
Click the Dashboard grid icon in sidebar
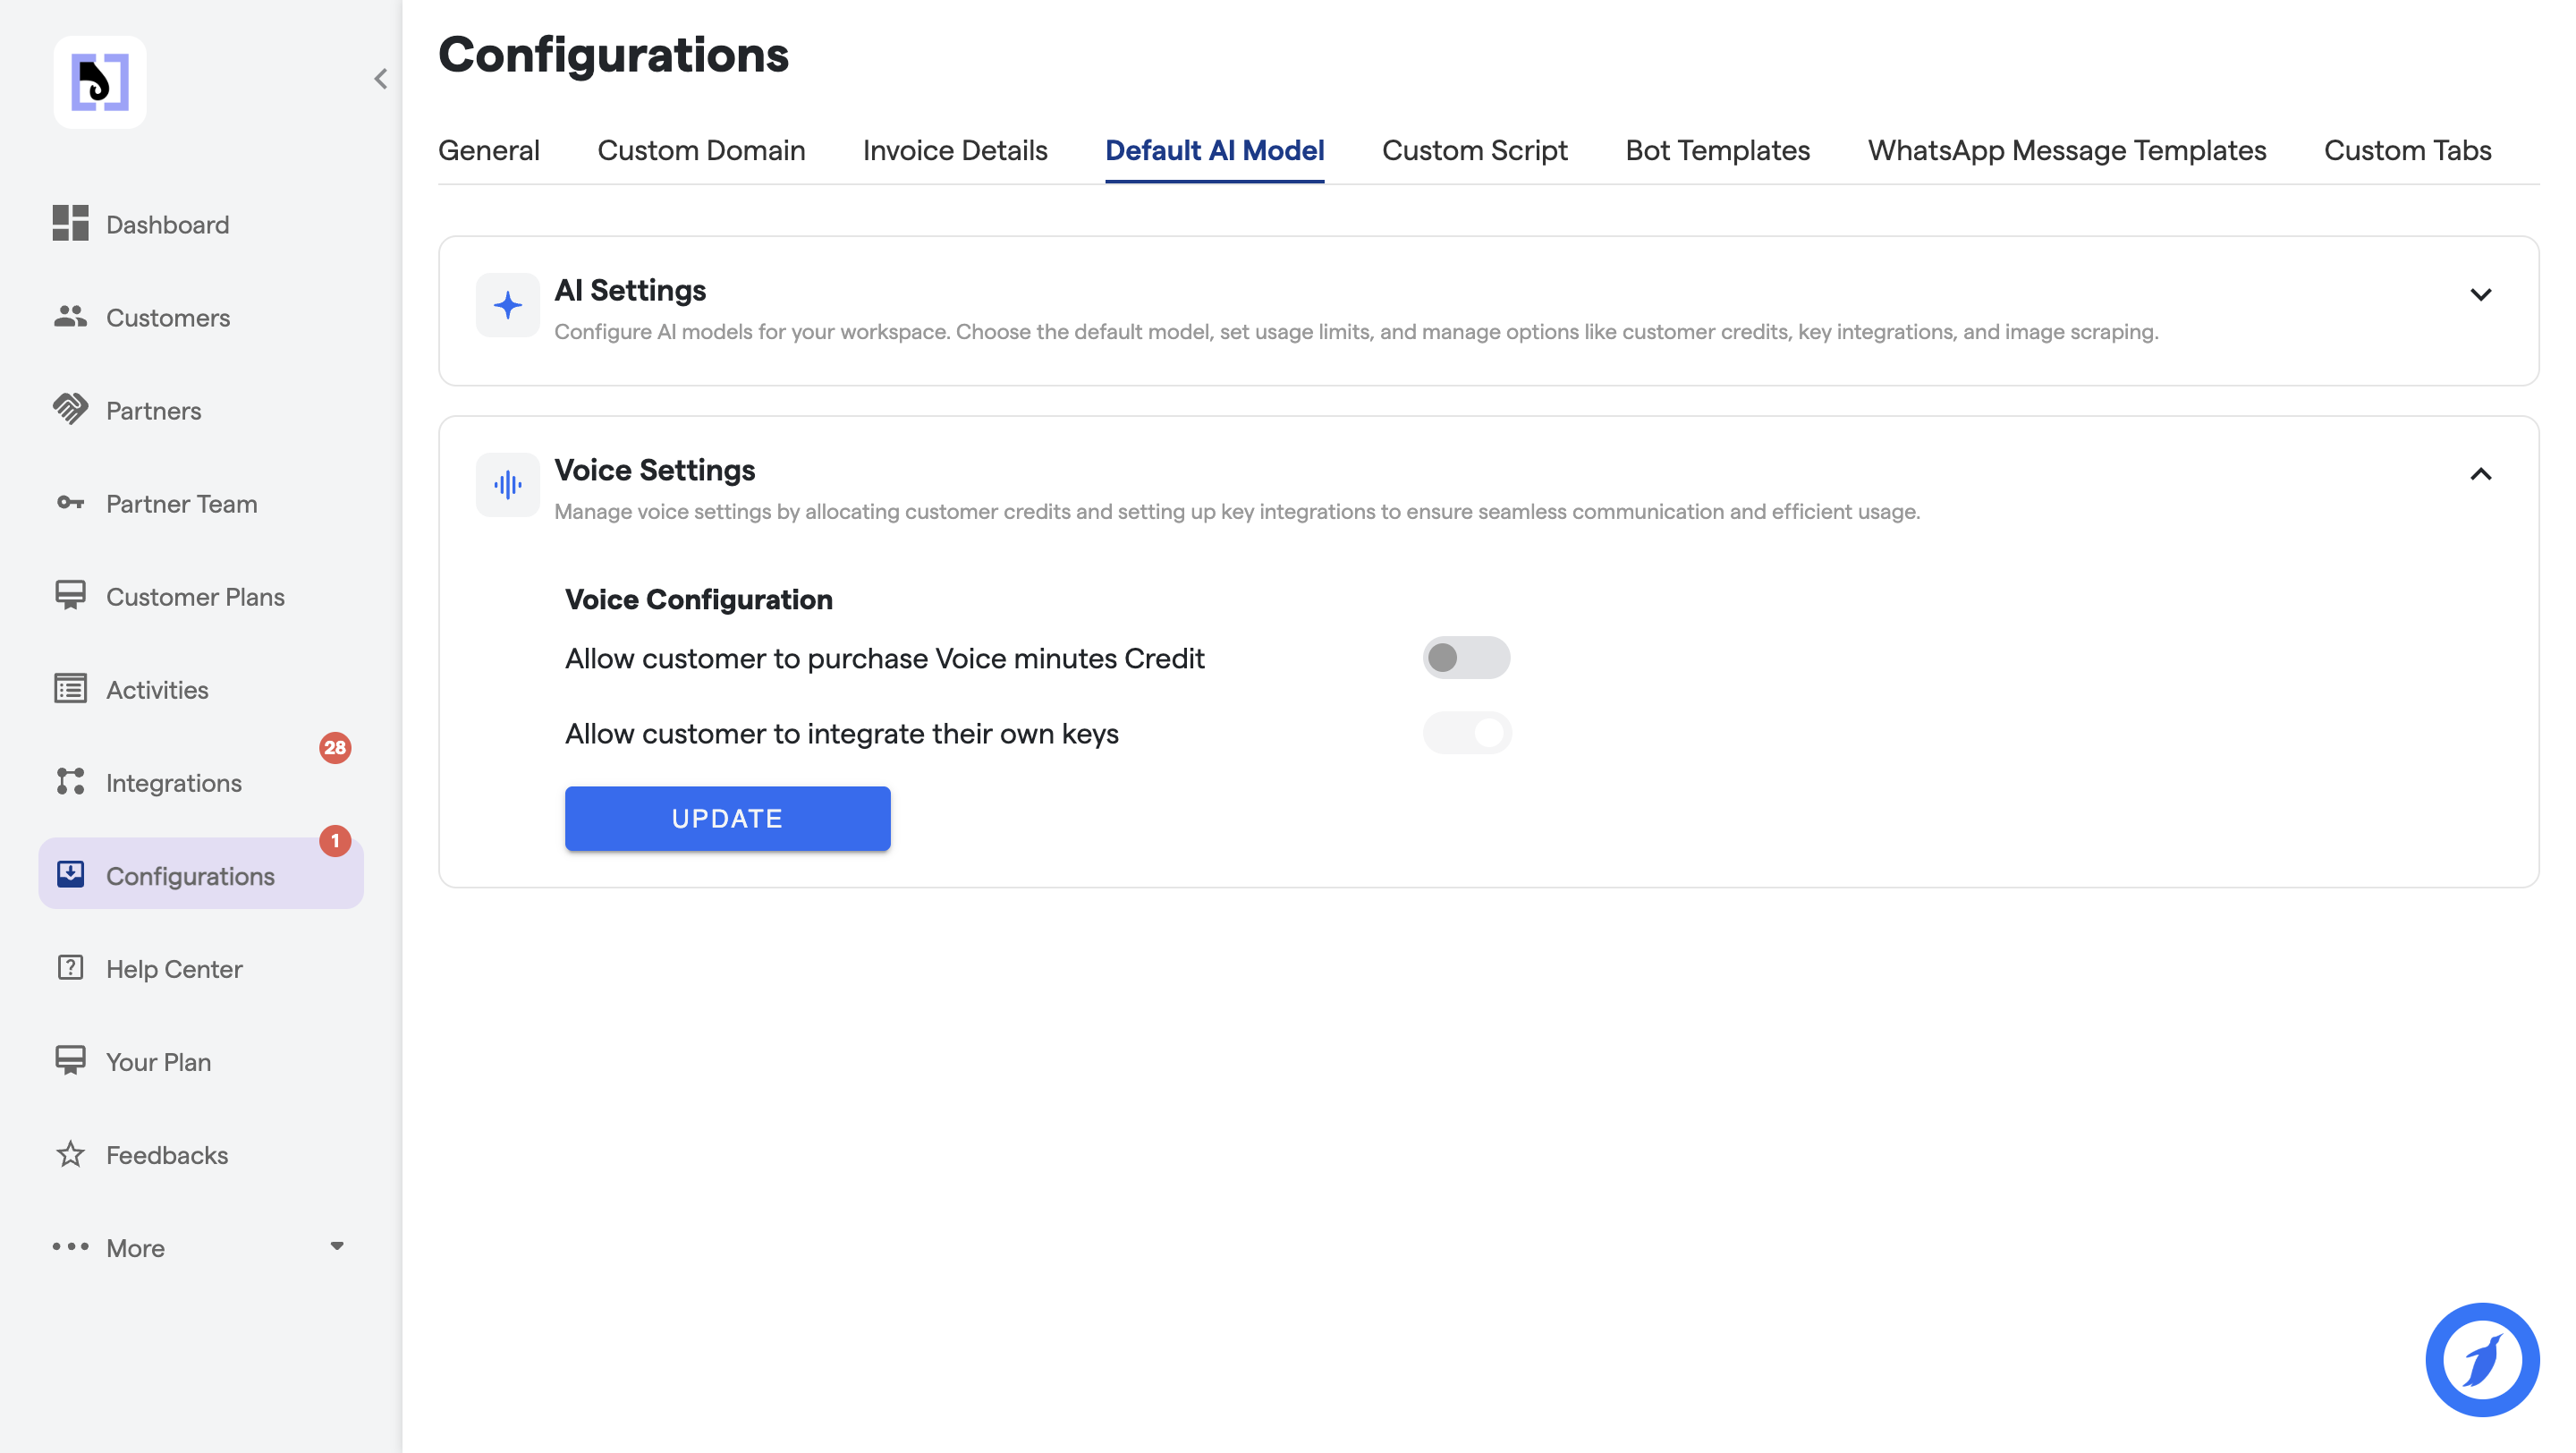(x=70, y=223)
